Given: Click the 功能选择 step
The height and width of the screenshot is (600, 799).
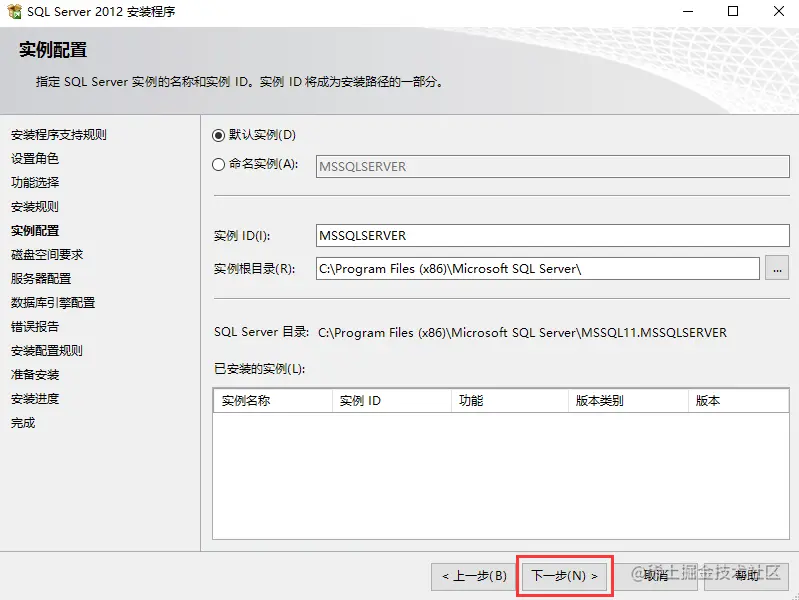Looking at the screenshot, I should (35, 182).
